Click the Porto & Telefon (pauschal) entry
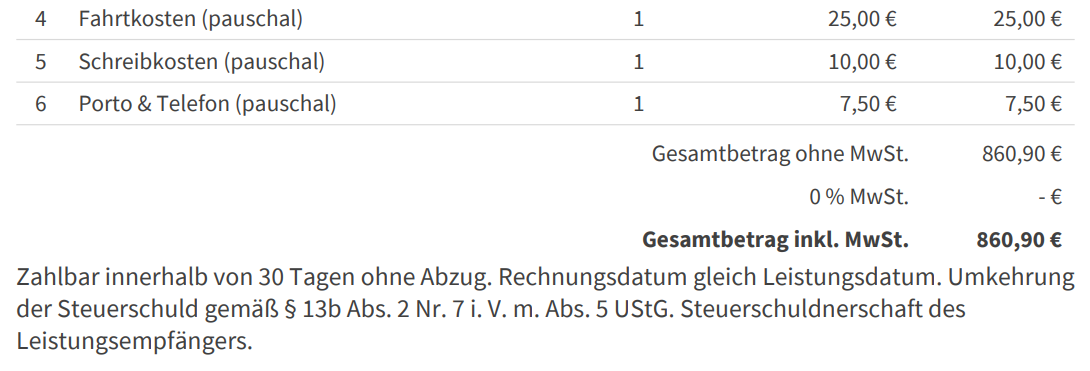 point(207,104)
